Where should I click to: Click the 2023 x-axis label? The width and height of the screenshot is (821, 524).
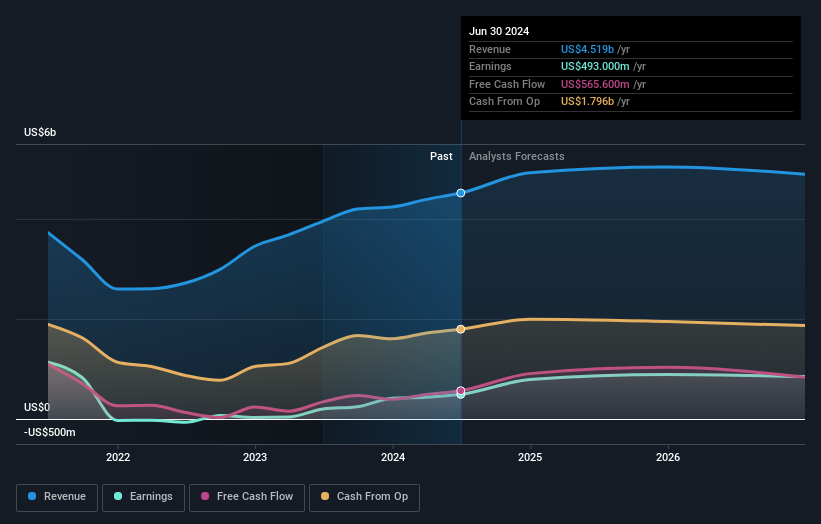(x=255, y=457)
